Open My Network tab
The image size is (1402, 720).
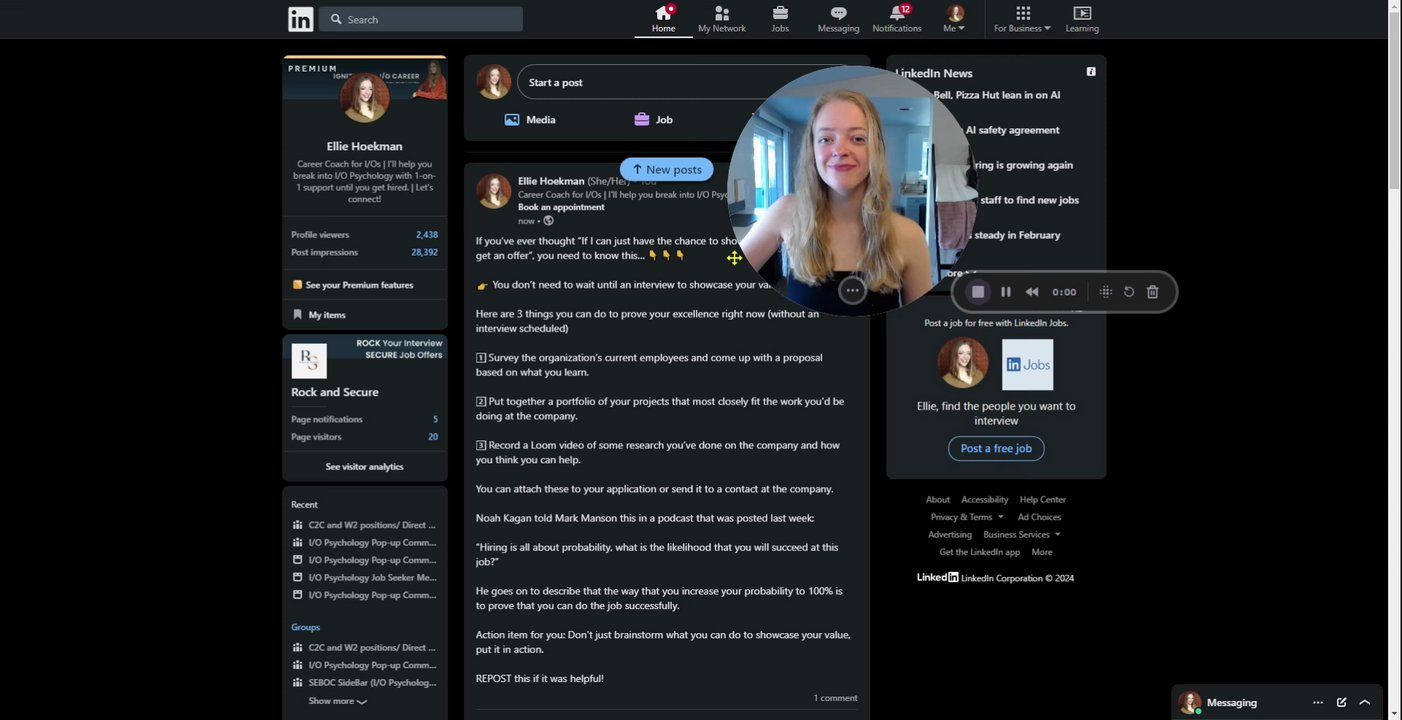[x=722, y=19]
